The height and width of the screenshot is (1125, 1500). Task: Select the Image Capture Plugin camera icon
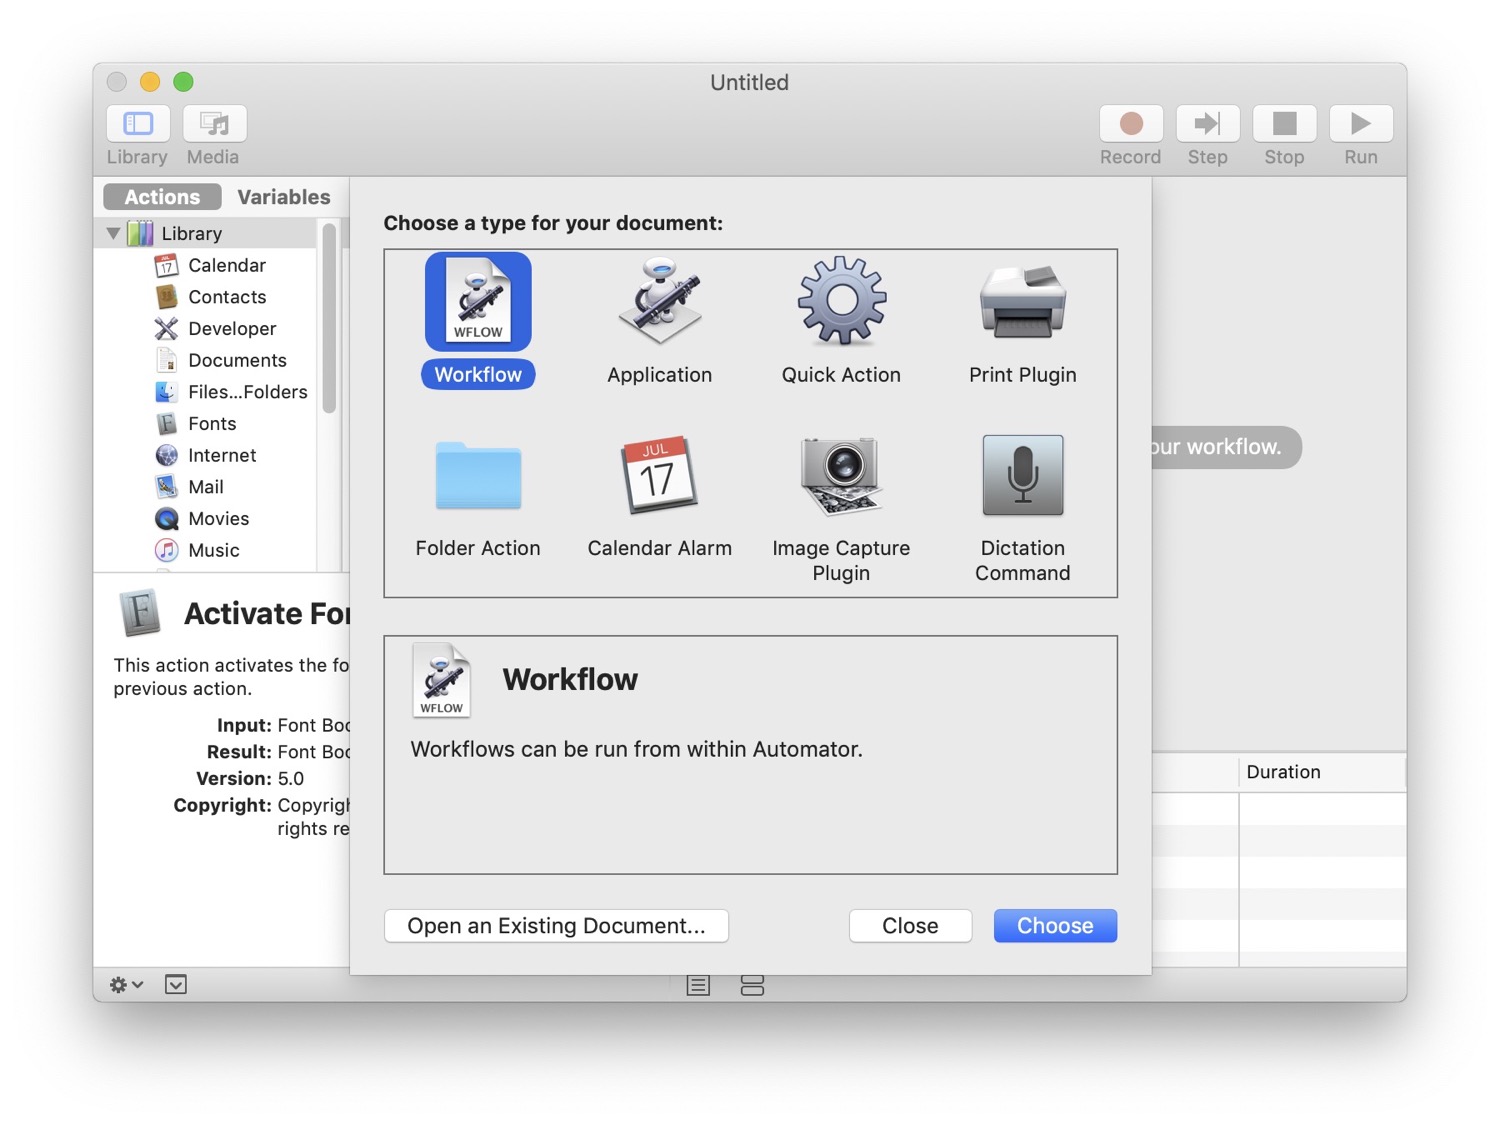pos(842,476)
